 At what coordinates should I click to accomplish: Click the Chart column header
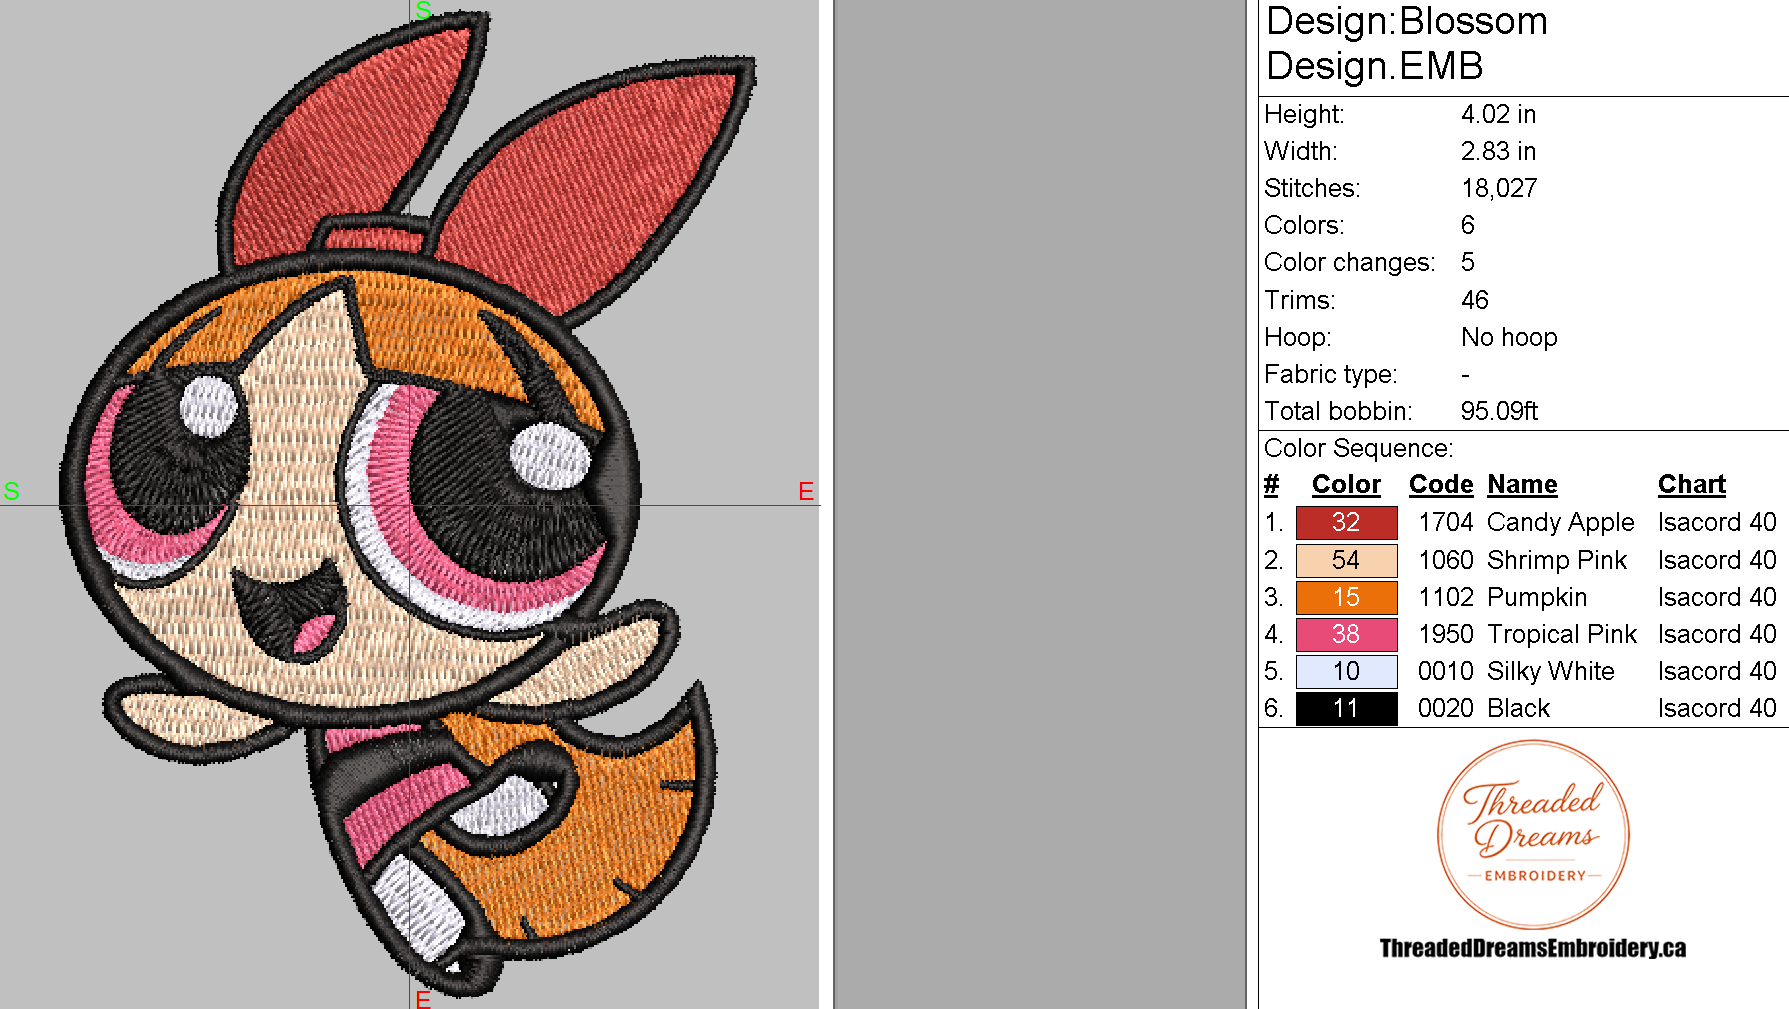point(1692,484)
